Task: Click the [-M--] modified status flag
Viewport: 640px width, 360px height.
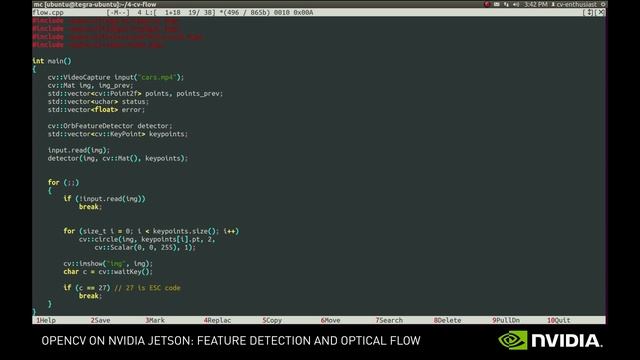Action: pyautogui.click(x=118, y=13)
